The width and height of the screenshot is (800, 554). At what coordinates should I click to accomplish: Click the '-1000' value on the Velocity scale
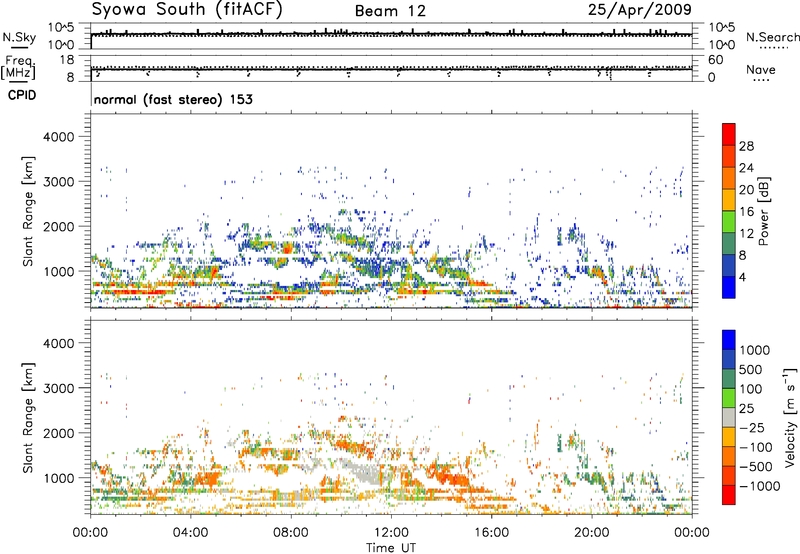760,486
